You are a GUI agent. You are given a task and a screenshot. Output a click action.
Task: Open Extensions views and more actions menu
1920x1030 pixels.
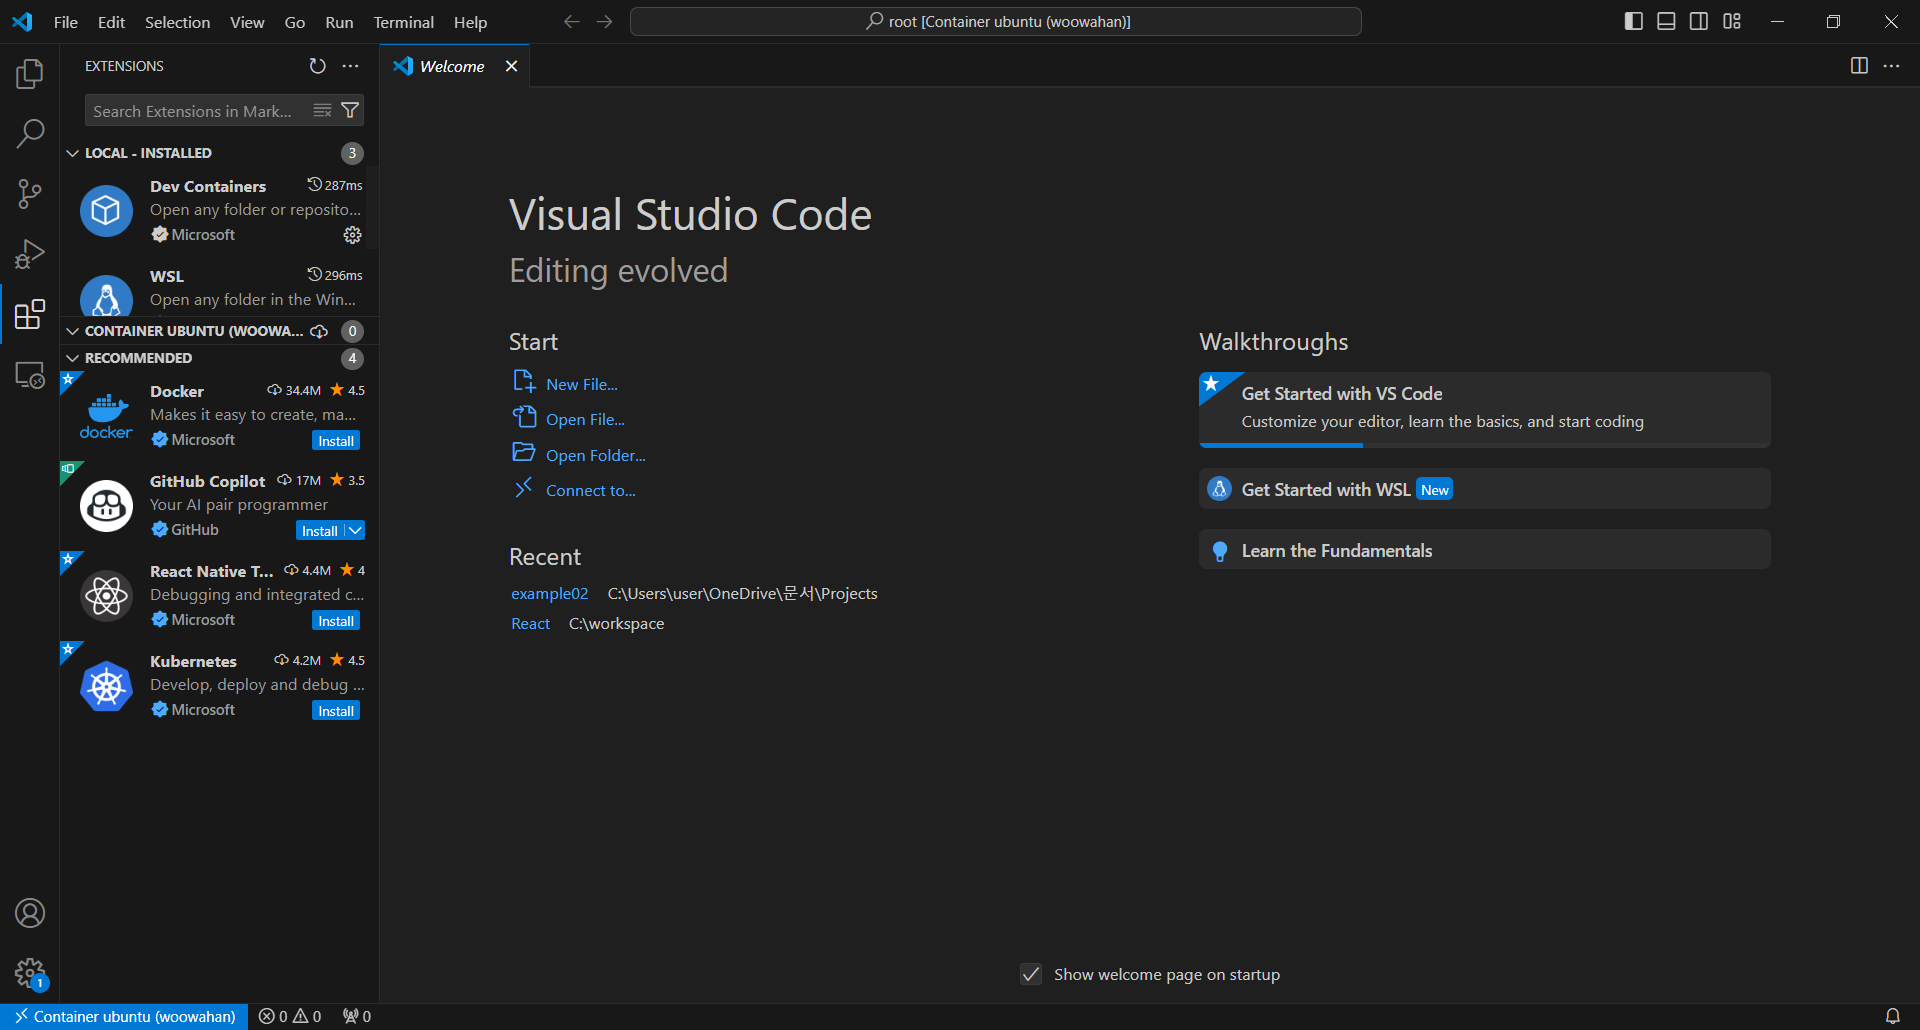point(350,66)
